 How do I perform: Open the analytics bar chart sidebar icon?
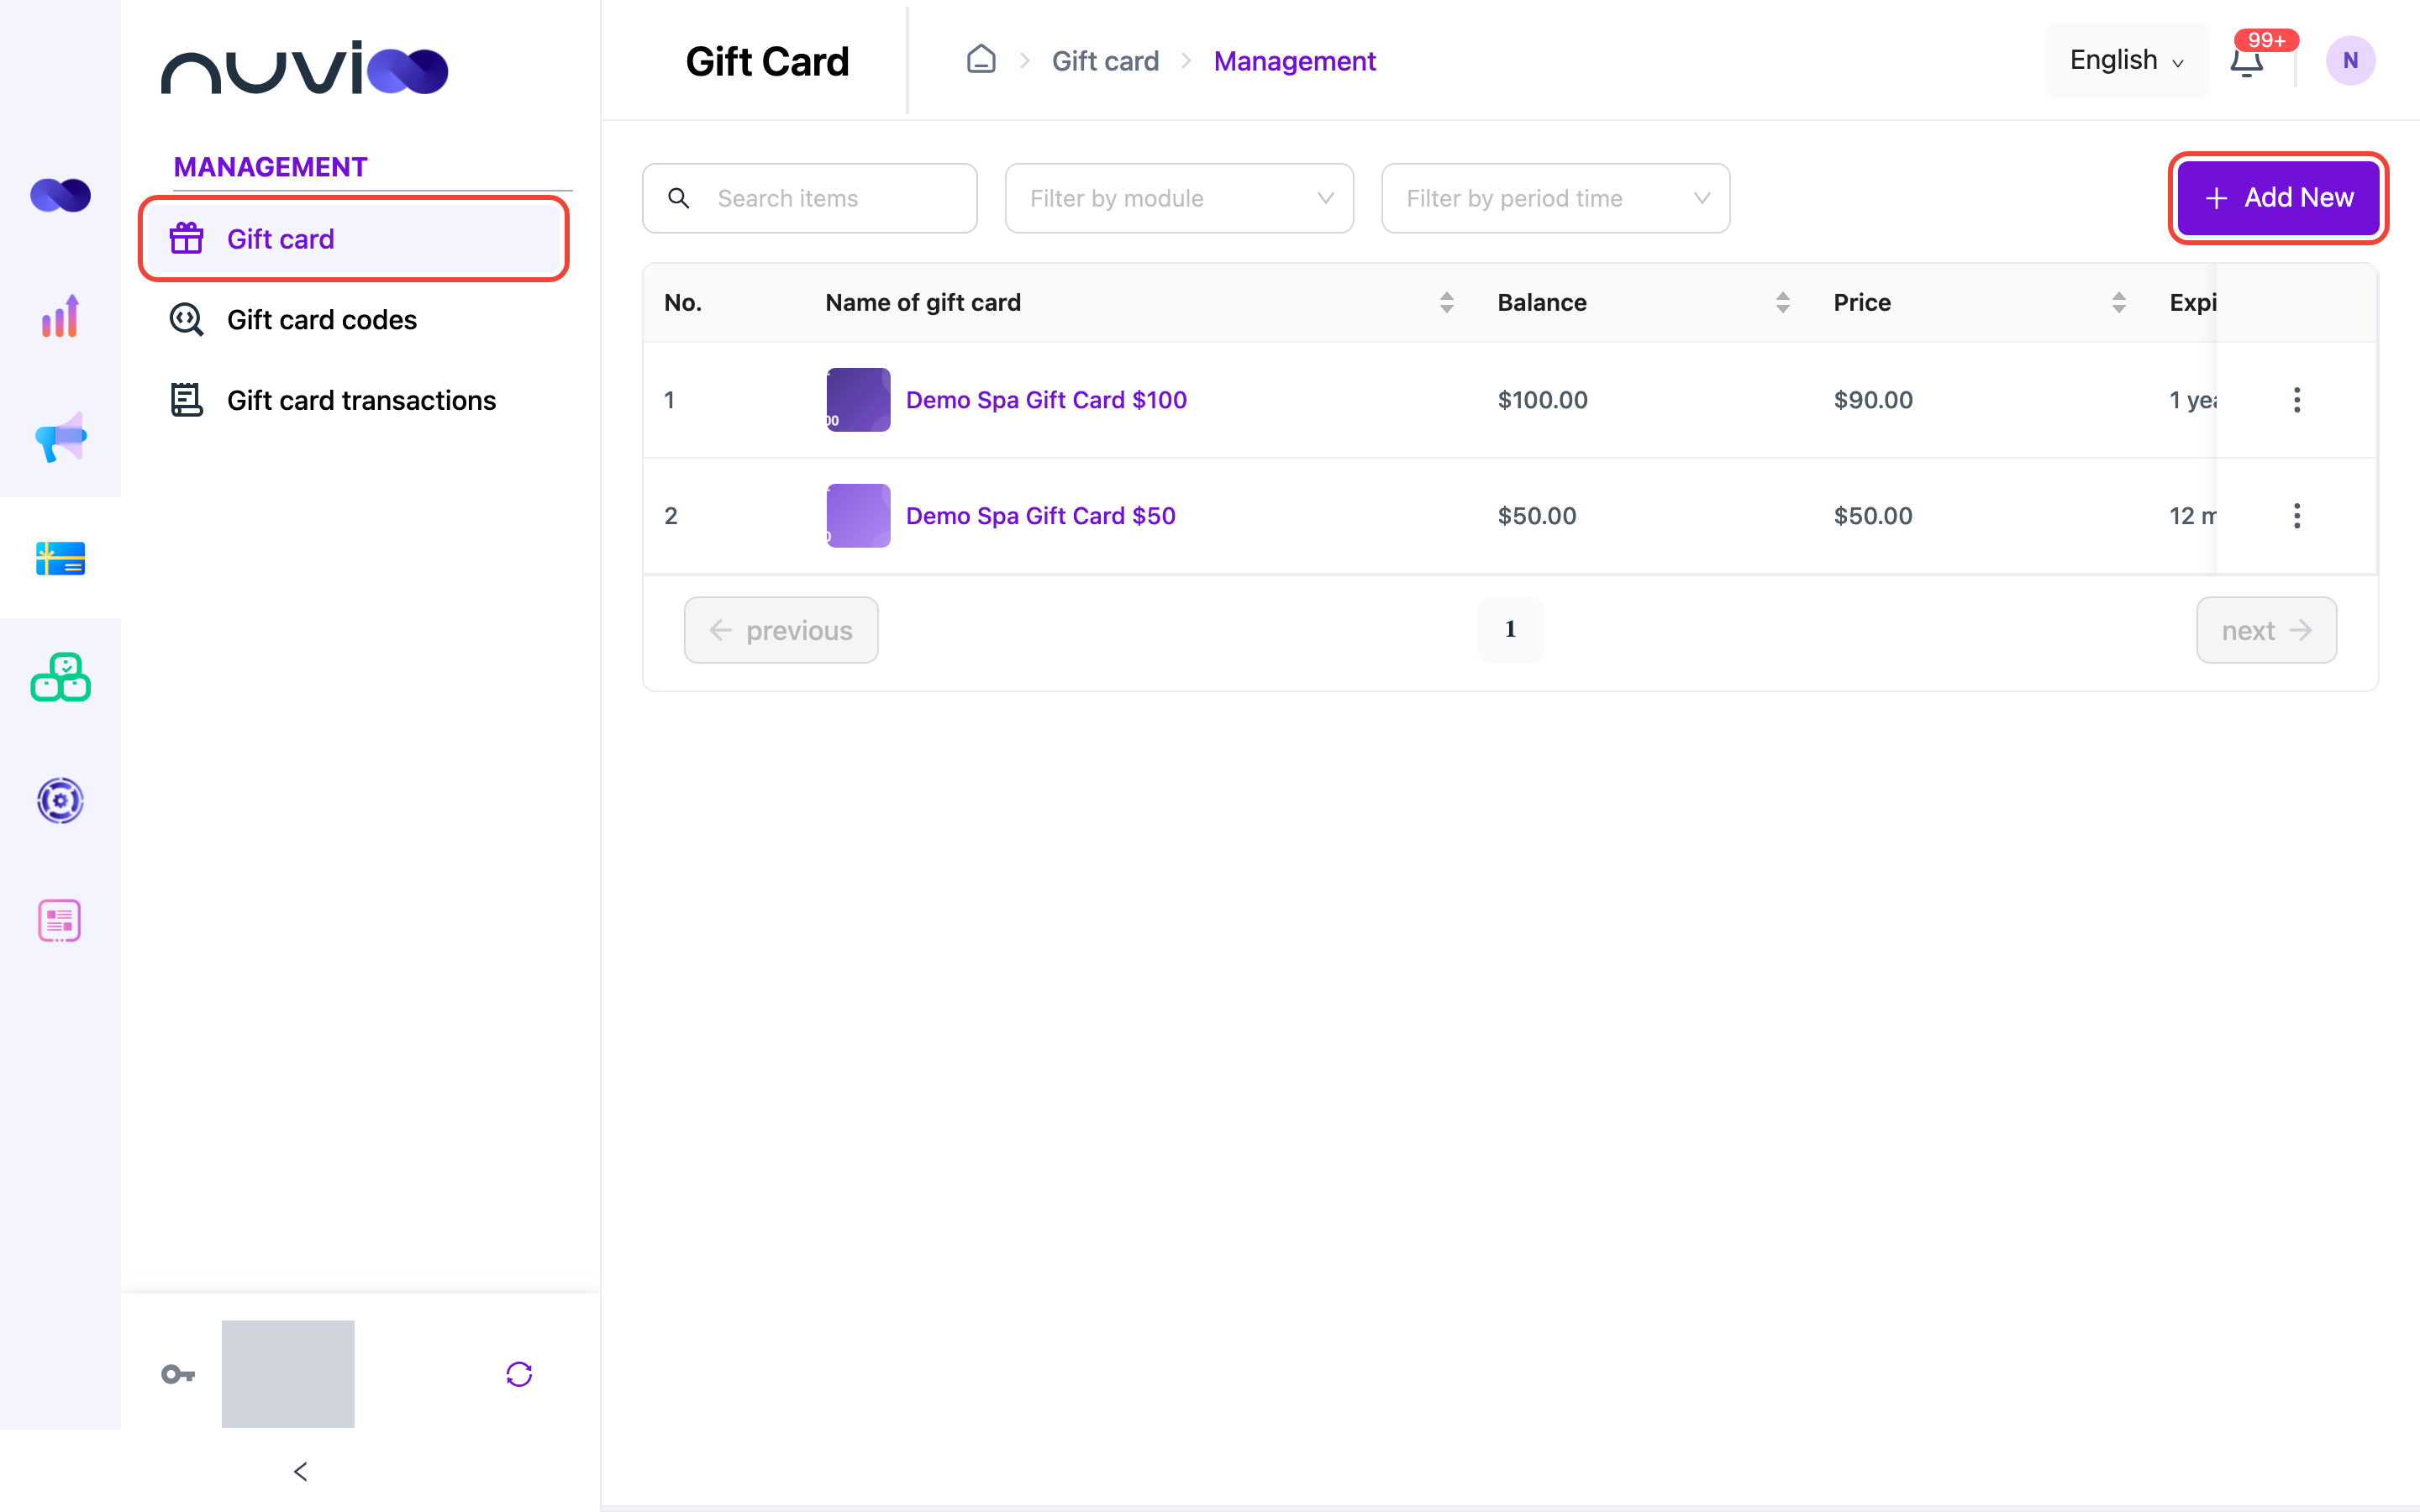point(60,316)
